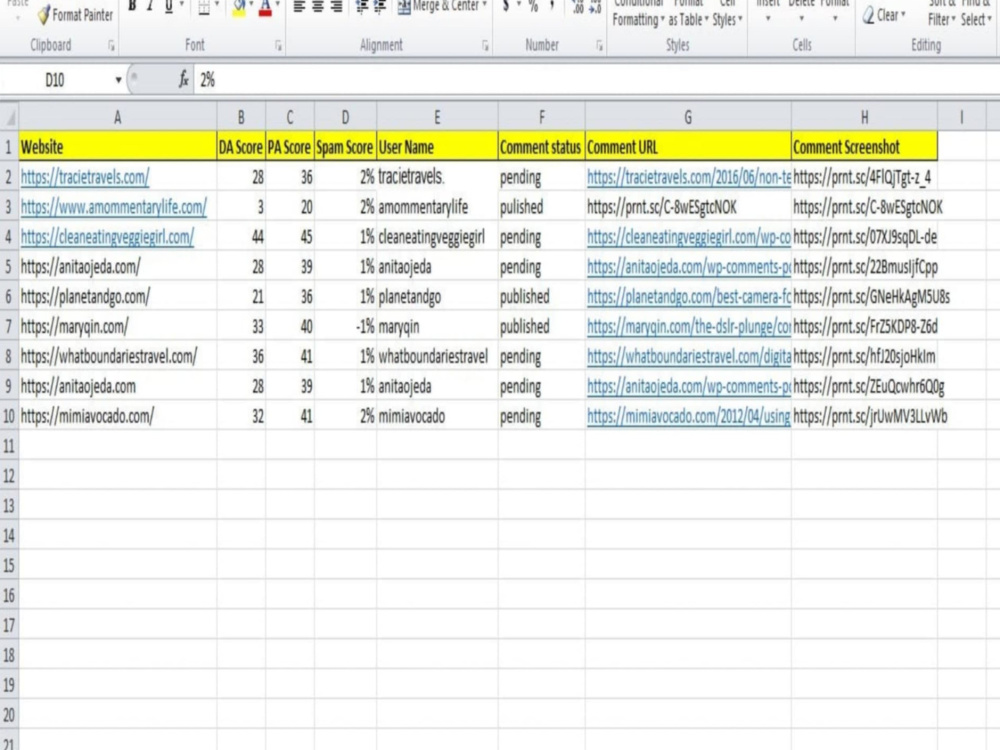
Task: Select the 'Comment Screenshot' header cell
Action: (864, 147)
